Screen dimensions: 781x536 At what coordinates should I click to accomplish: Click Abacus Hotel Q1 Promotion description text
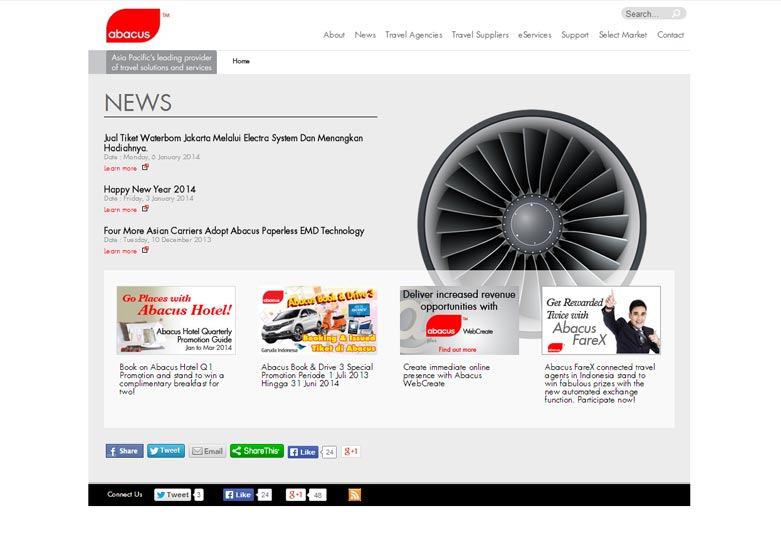[x=172, y=379]
